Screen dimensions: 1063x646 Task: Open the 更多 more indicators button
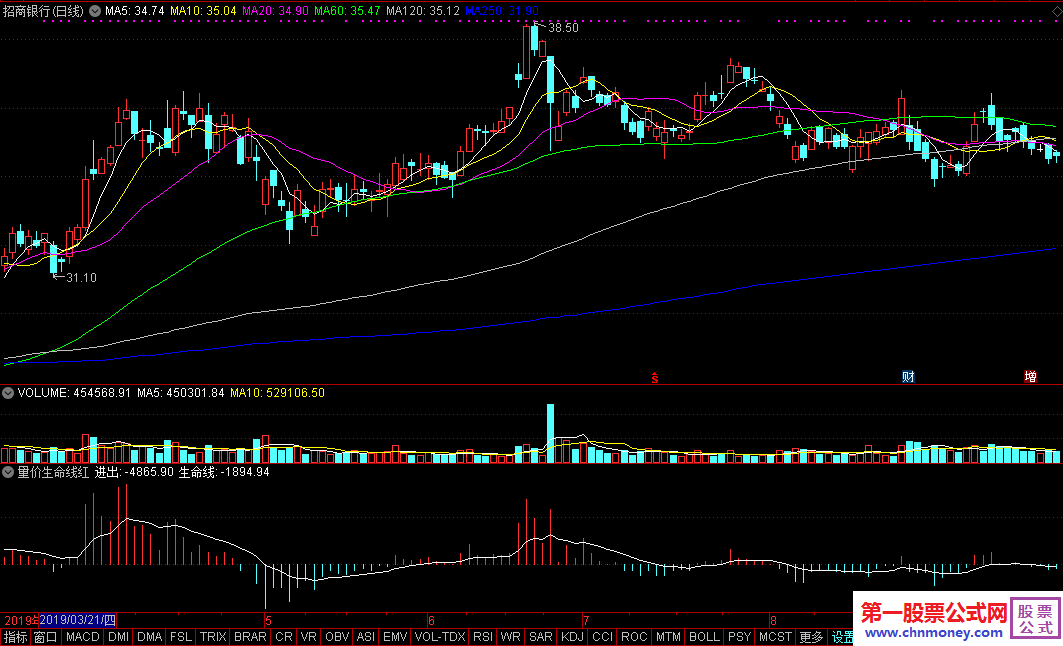pos(811,637)
